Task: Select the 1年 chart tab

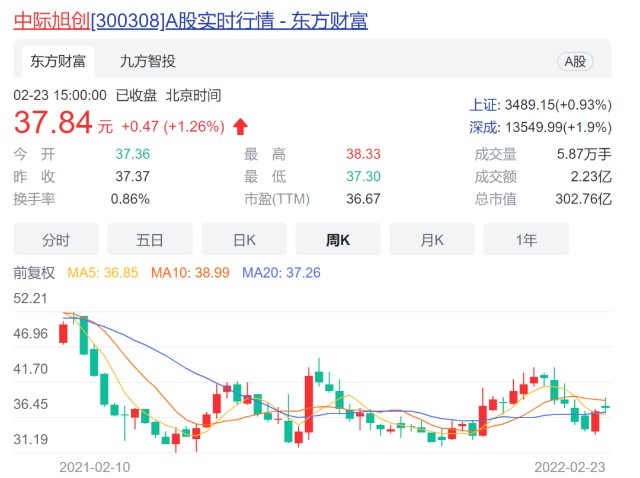Action: tap(526, 240)
